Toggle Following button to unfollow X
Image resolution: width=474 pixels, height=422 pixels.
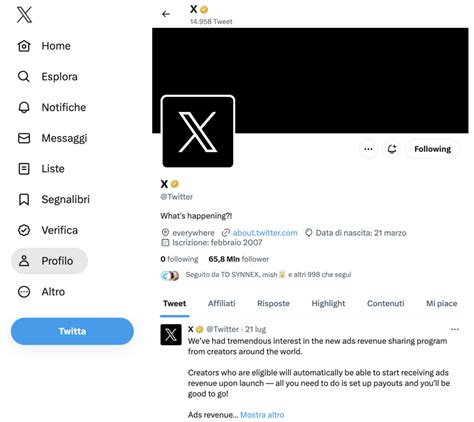pyautogui.click(x=432, y=149)
